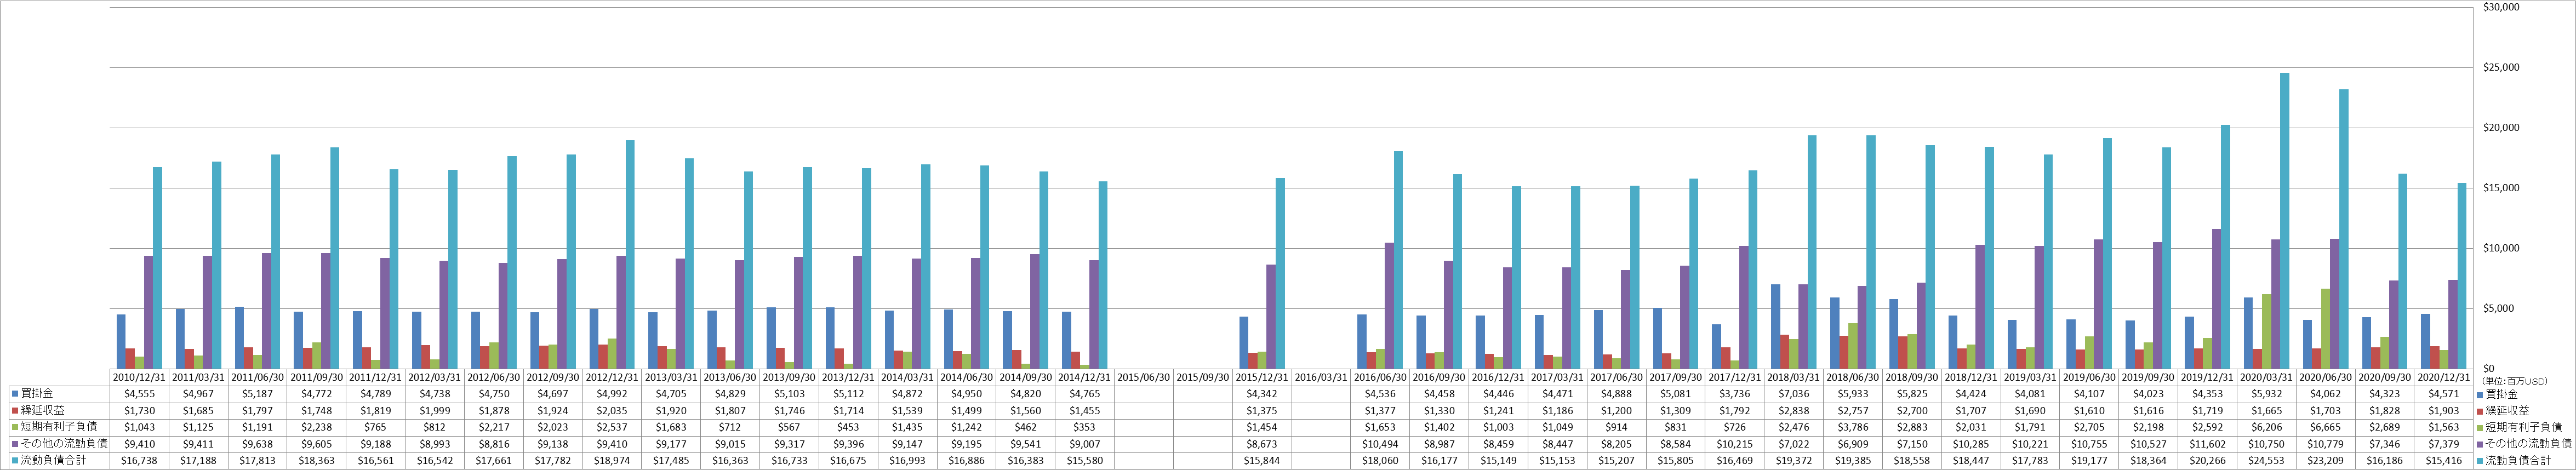Select the 2016/03/31 date column header
Image resolution: width=2576 pixels, height=470 pixels.
coord(1320,378)
